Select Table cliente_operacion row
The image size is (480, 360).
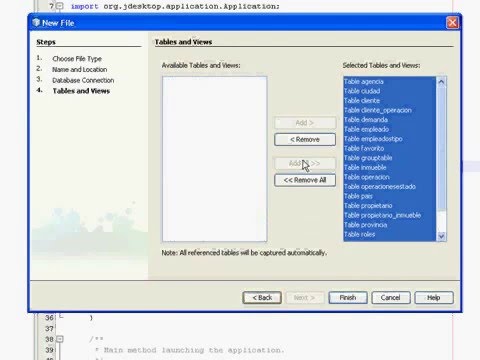[x=390, y=110]
